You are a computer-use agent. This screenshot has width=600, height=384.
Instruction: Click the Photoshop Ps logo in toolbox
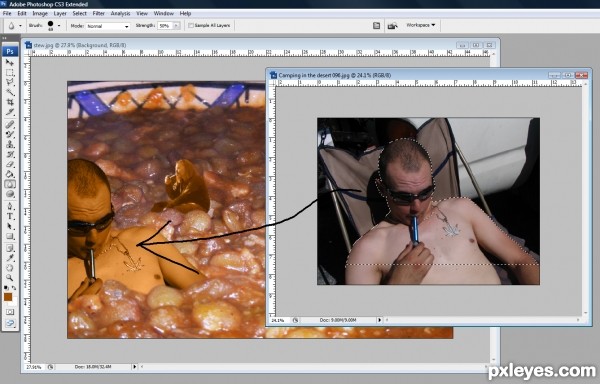coord(10,51)
